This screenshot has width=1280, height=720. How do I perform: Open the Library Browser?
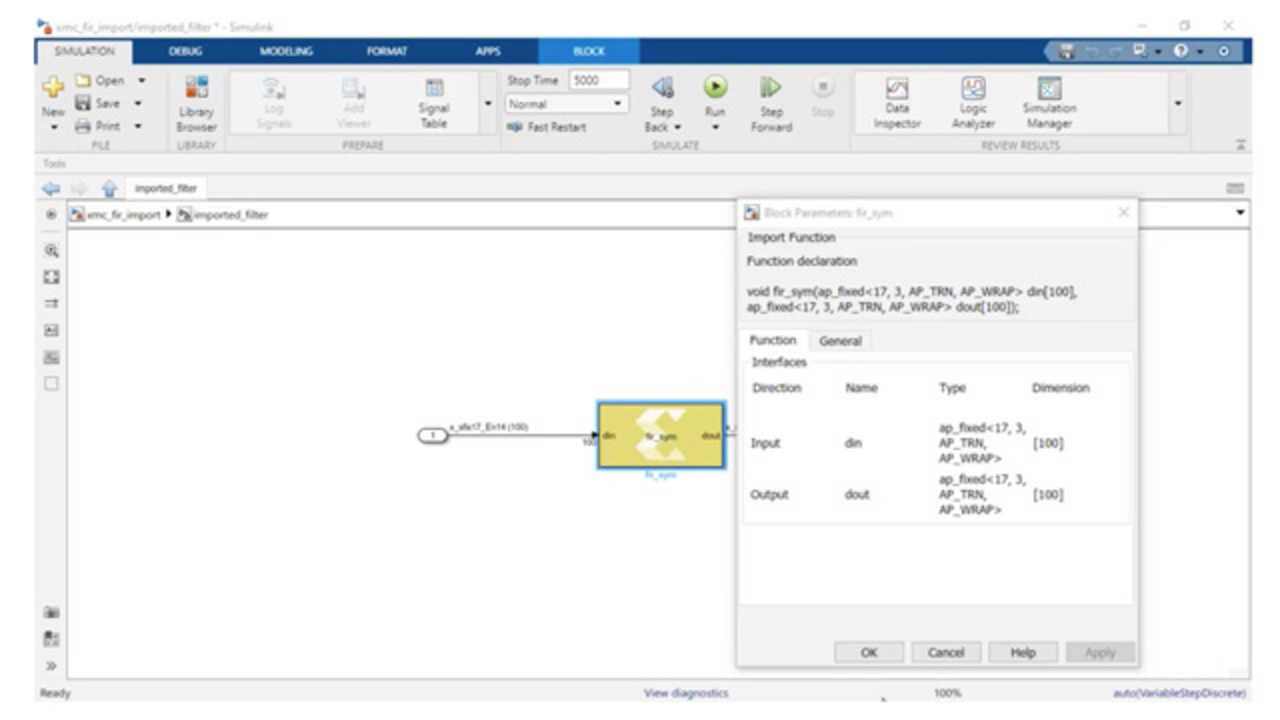click(196, 103)
